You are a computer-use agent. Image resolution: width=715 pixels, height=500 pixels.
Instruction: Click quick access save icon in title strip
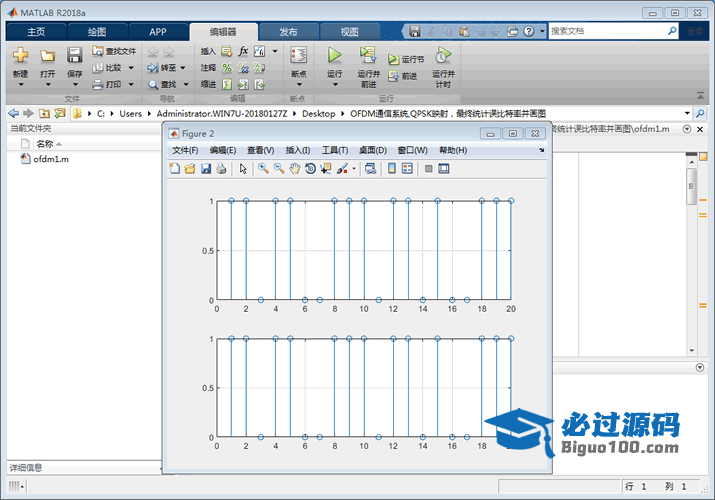pos(414,31)
